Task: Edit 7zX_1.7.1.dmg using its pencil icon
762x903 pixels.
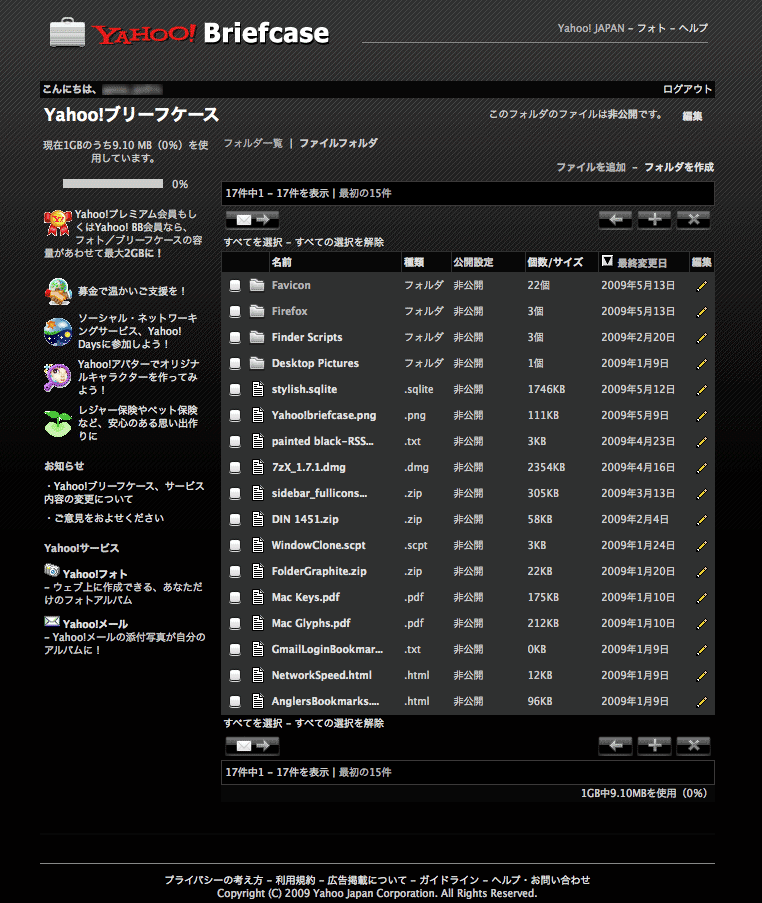Action: [x=701, y=468]
